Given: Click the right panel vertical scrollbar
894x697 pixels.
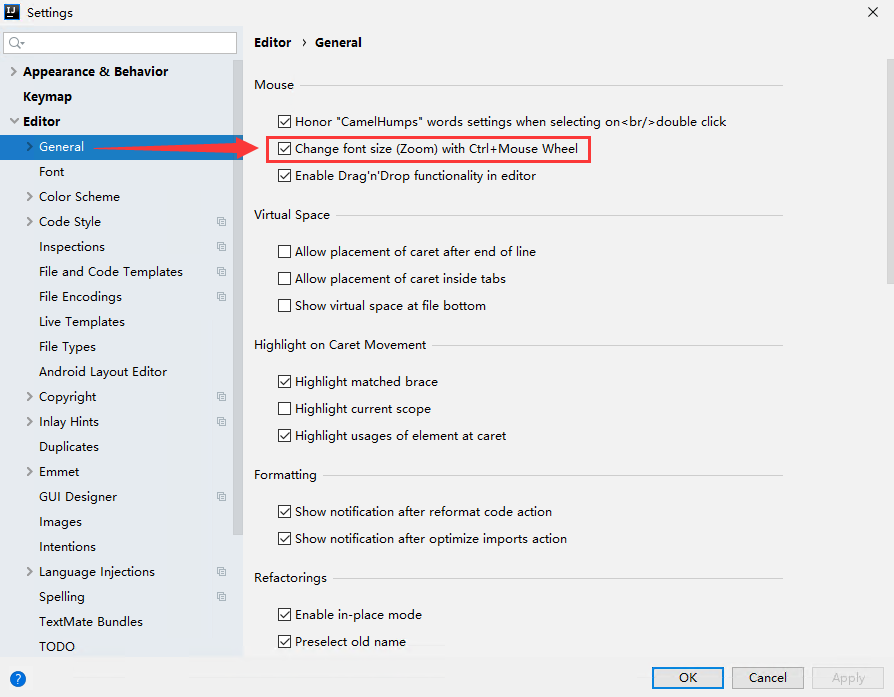Looking at the screenshot, I should coord(890,171).
